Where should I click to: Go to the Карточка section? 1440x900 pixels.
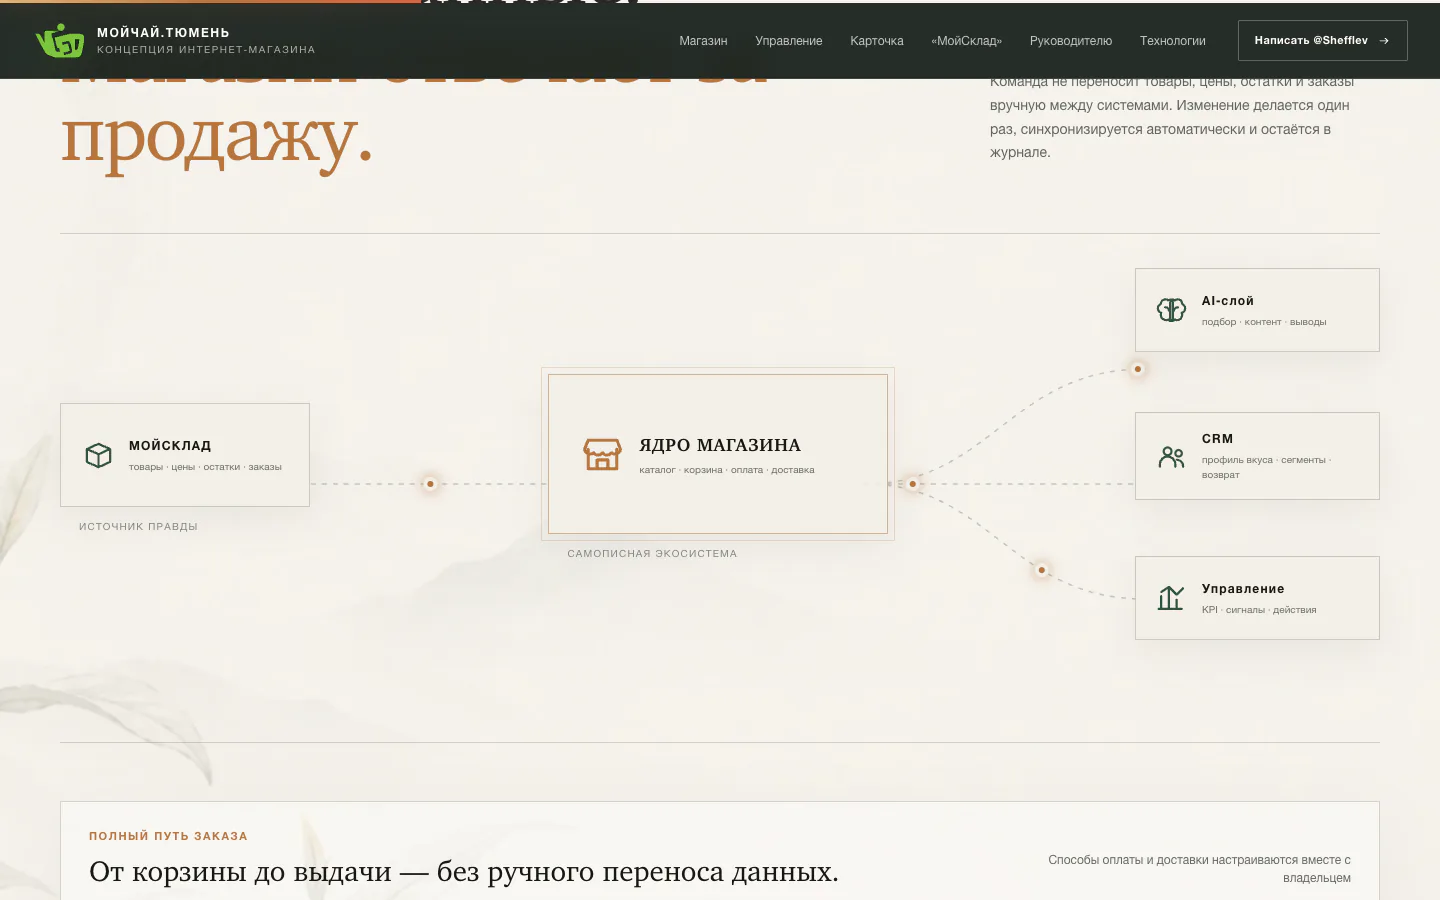click(877, 41)
